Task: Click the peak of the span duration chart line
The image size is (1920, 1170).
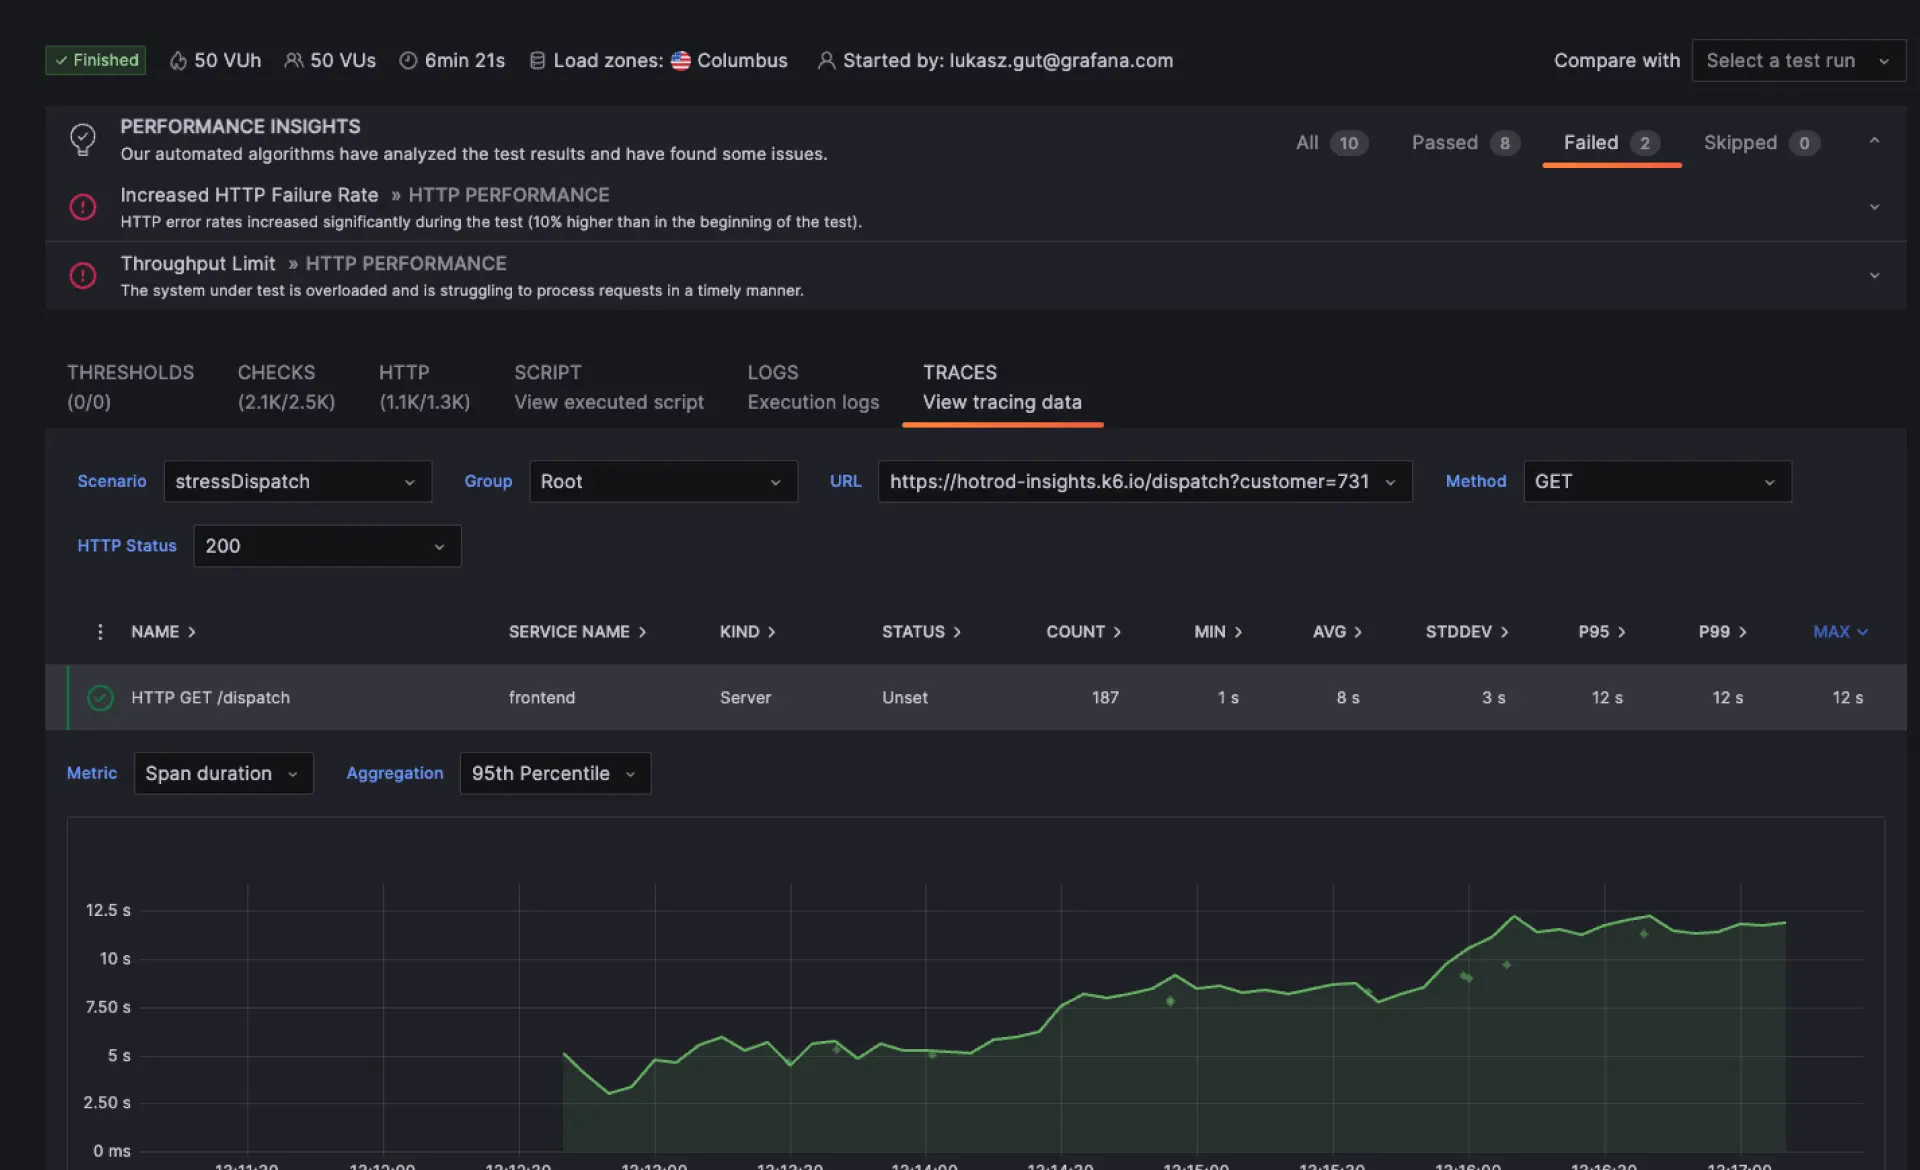Action: click(1514, 915)
